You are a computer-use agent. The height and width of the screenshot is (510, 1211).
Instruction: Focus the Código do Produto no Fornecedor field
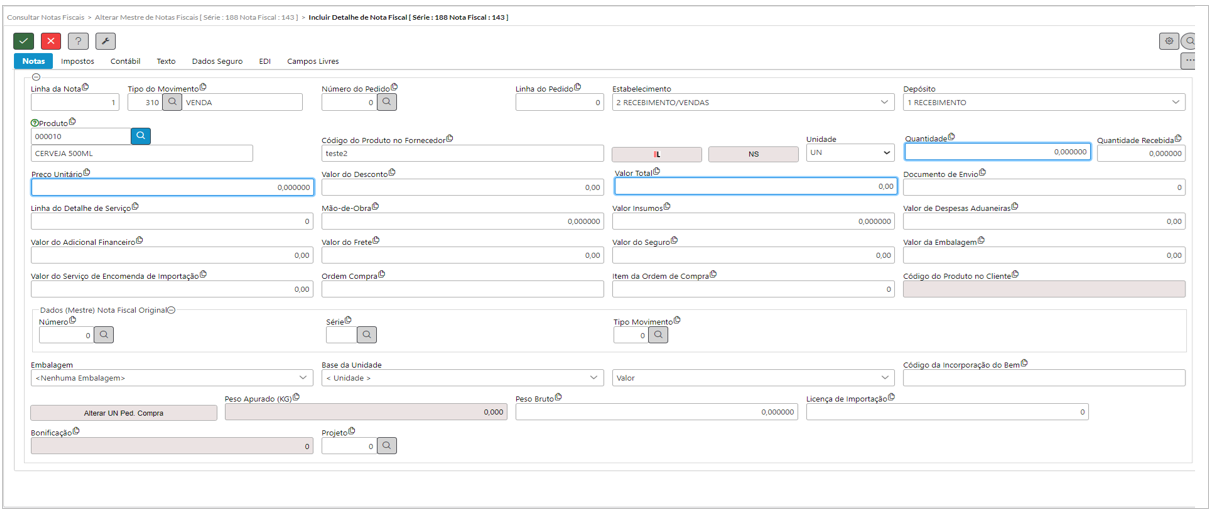[462, 153]
